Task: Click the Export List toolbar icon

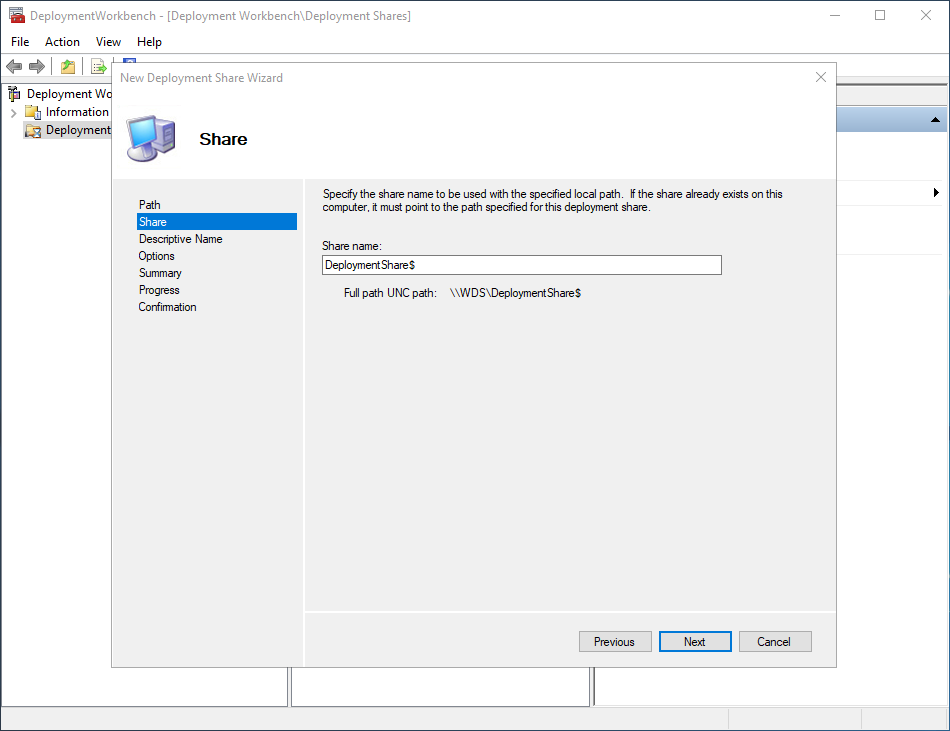Action: click(98, 66)
